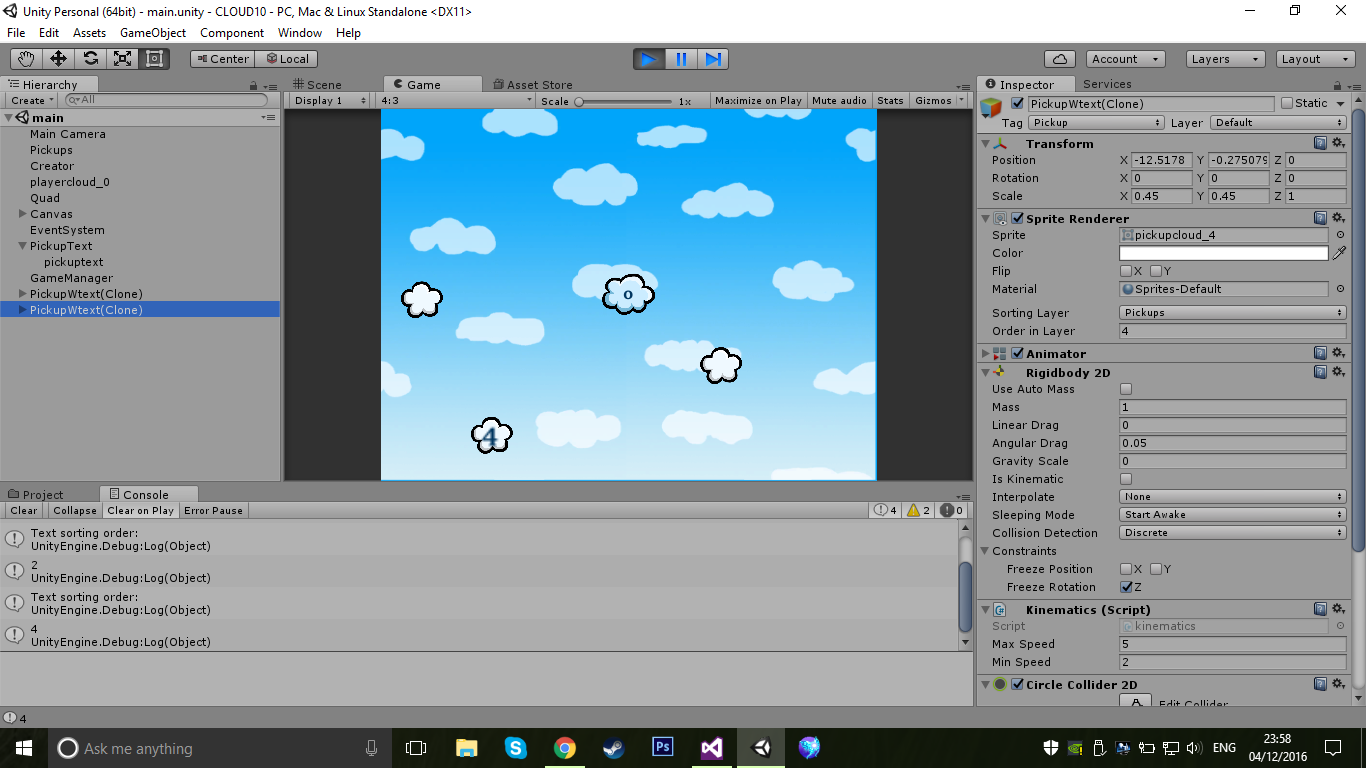Screen dimensions: 1366x768
Task: Toggle Error Pause button
Action: pos(213,510)
